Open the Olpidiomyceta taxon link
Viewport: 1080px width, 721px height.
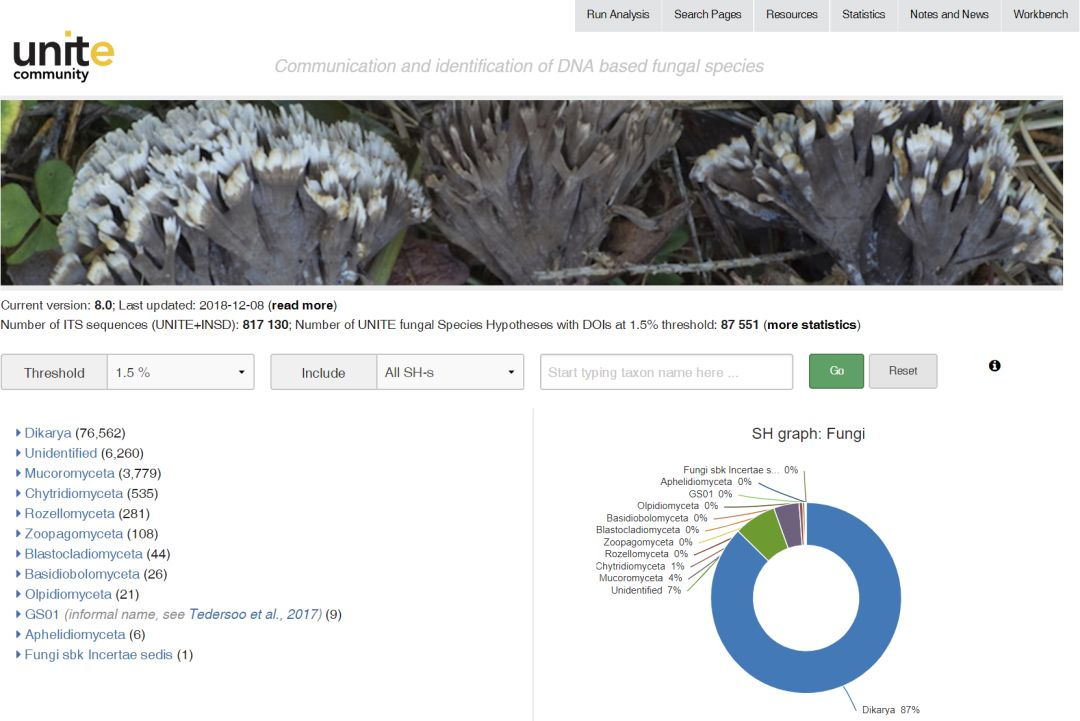pos(68,594)
